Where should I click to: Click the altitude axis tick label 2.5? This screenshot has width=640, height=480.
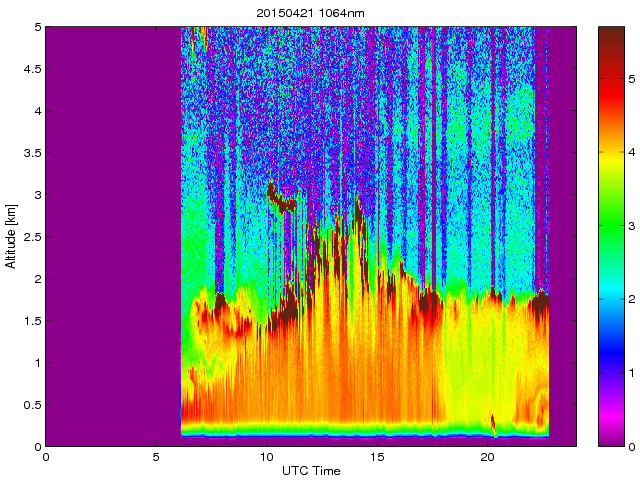(x=30, y=237)
